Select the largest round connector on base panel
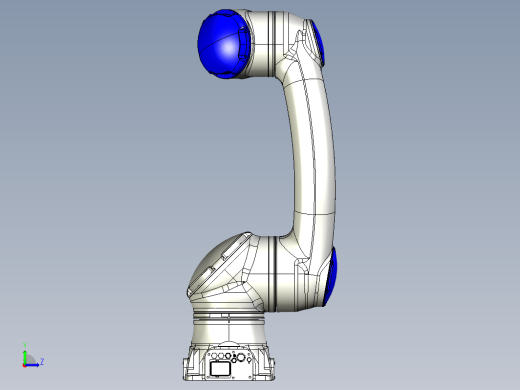This screenshot has height=390, width=520. point(241,358)
